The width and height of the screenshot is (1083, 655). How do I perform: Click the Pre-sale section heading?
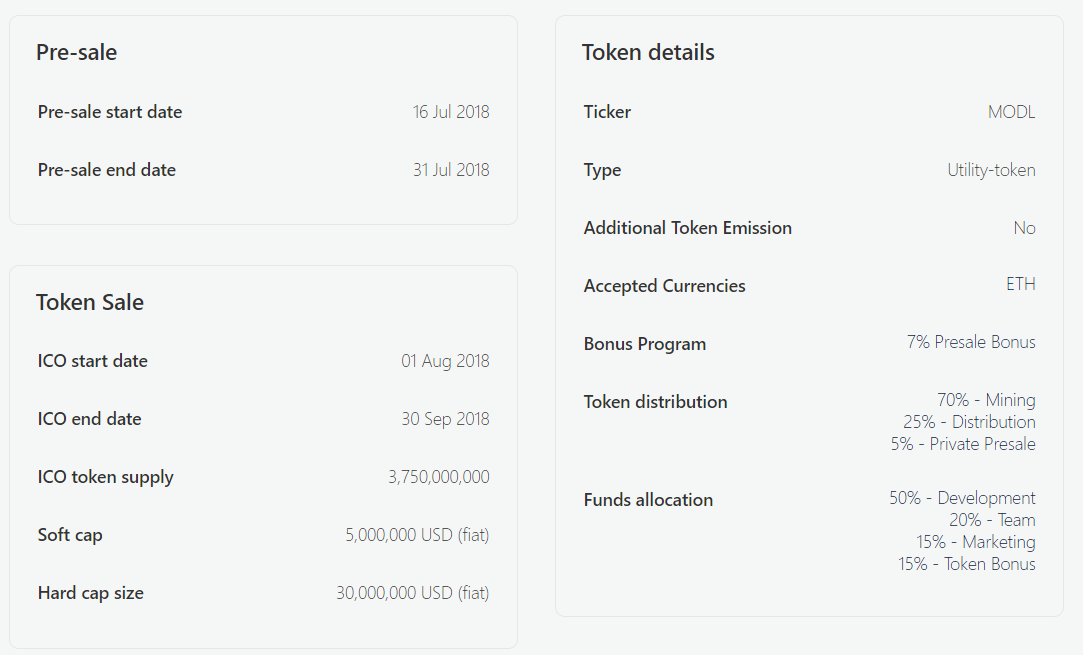pyautogui.click(x=76, y=53)
